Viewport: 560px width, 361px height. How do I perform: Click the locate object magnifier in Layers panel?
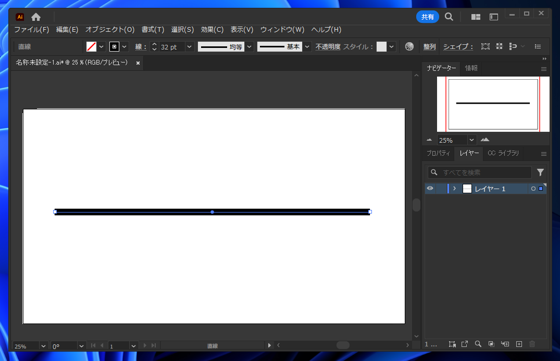478,344
